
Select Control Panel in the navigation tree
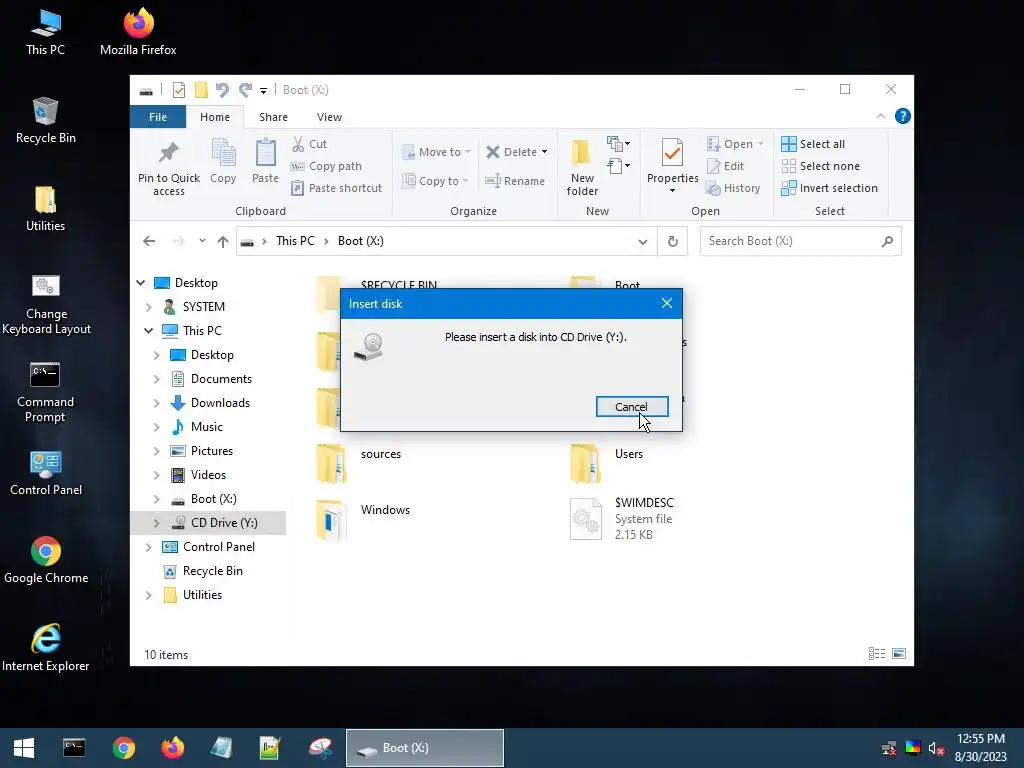coord(219,547)
